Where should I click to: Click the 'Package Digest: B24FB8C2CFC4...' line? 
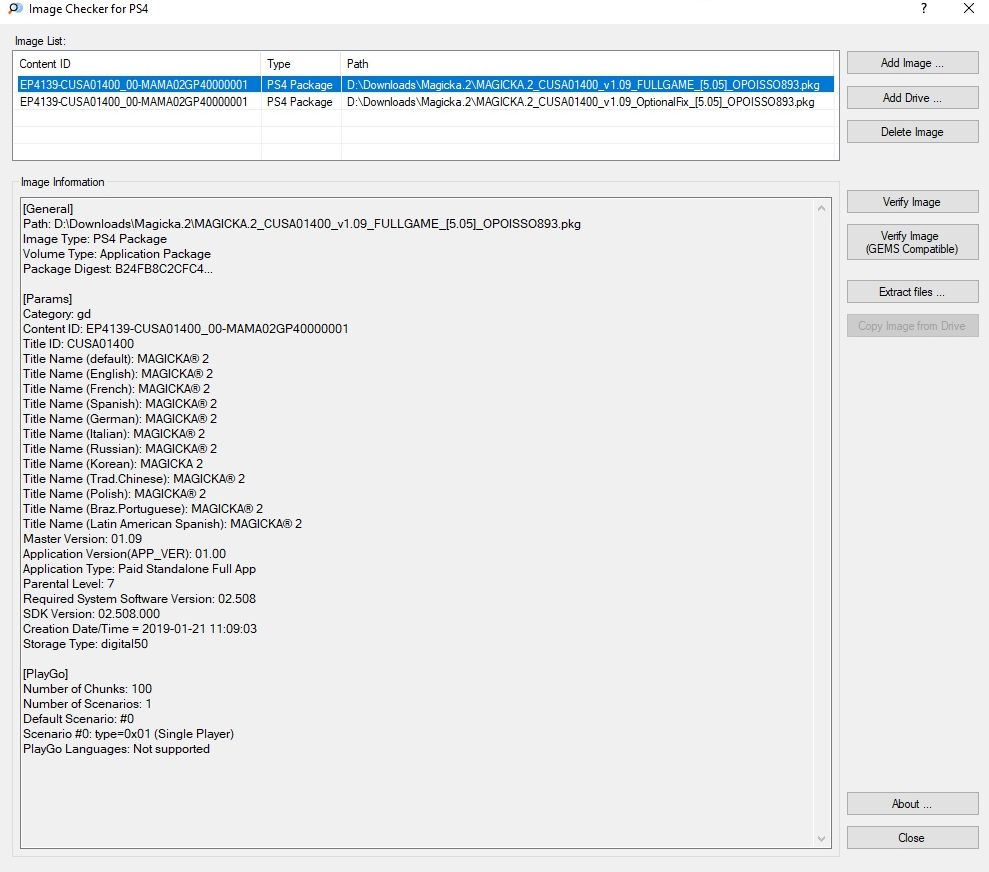click(x=118, y=269)
